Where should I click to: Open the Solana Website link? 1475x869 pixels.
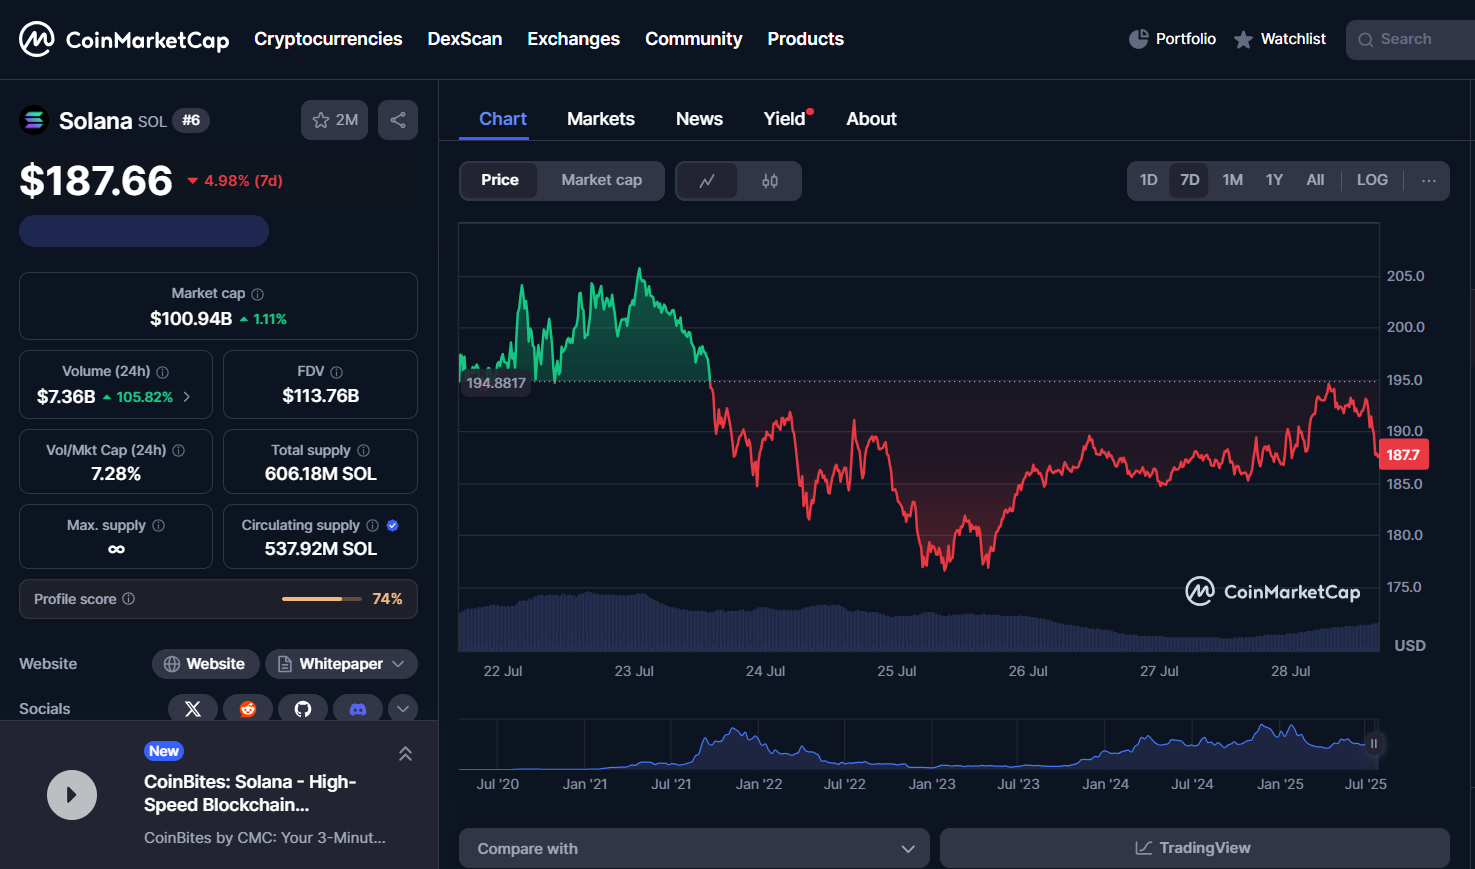[x=205, y=664]
